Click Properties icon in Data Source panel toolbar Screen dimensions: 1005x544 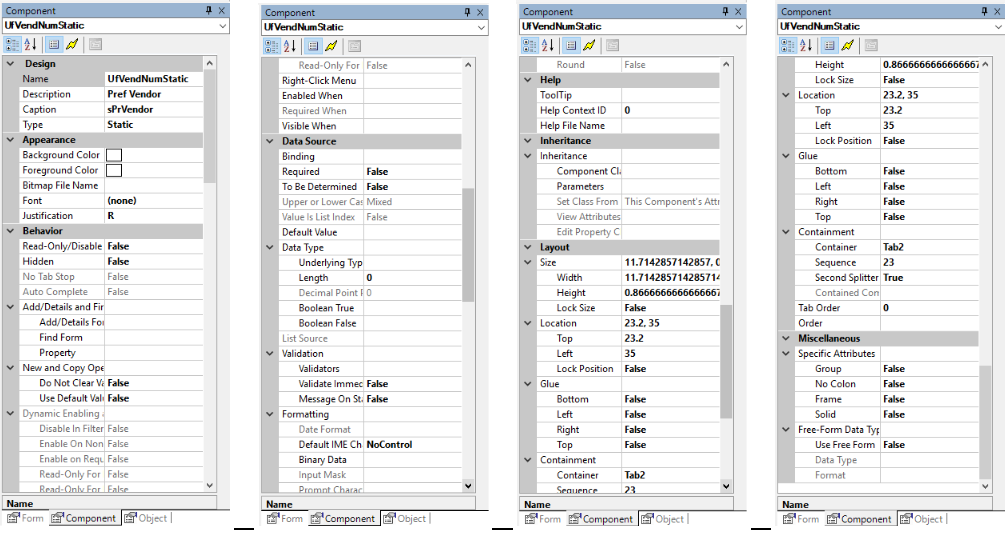(313, 45)
